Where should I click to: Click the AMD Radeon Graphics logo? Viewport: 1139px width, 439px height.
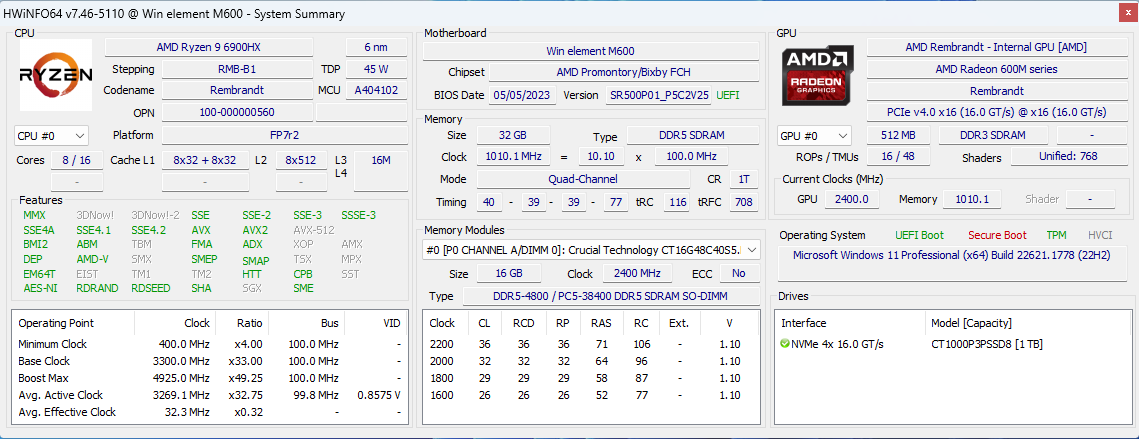pyautogui.click(x=817, y=75)
